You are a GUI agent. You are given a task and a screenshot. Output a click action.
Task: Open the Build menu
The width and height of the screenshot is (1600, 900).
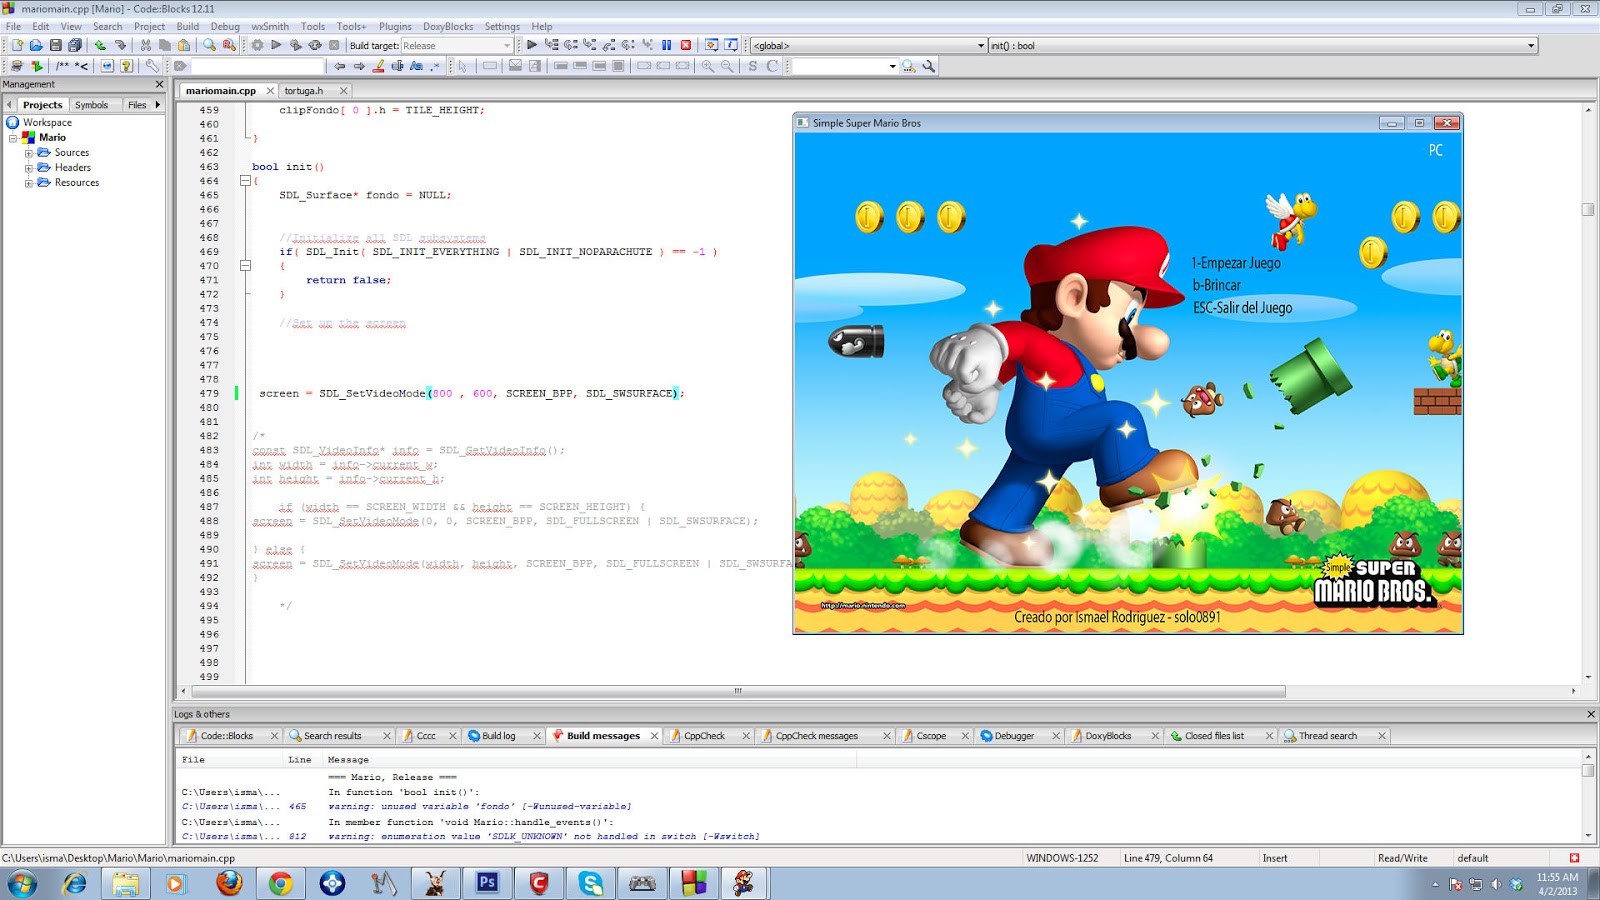(x=188, y=27)
